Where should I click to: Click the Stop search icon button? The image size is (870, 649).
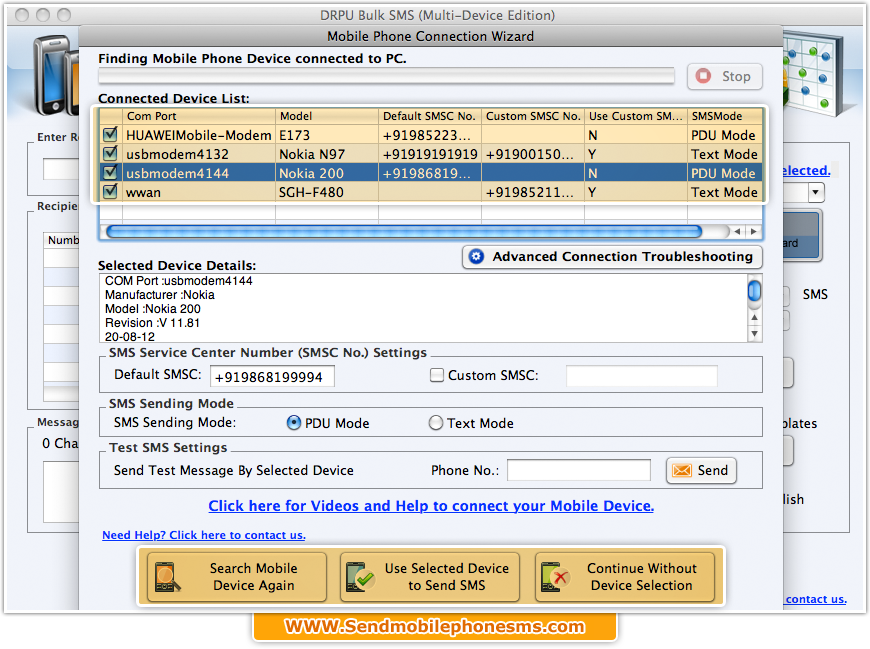click(703, 76)
